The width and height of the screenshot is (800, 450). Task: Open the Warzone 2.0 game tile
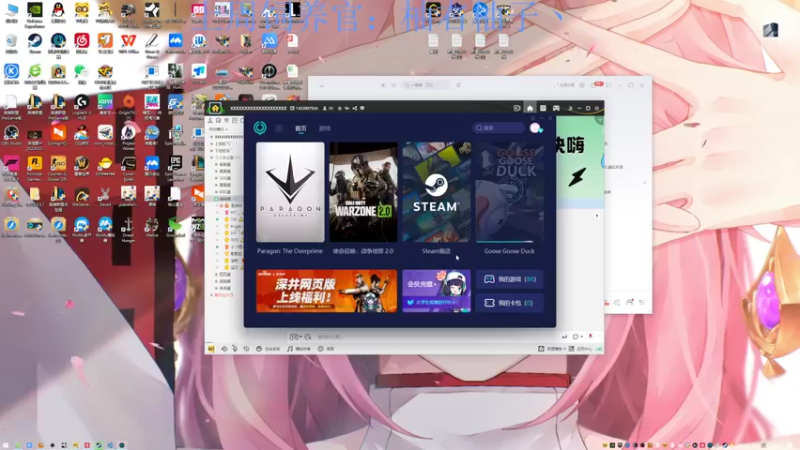(x=363, y=192)
